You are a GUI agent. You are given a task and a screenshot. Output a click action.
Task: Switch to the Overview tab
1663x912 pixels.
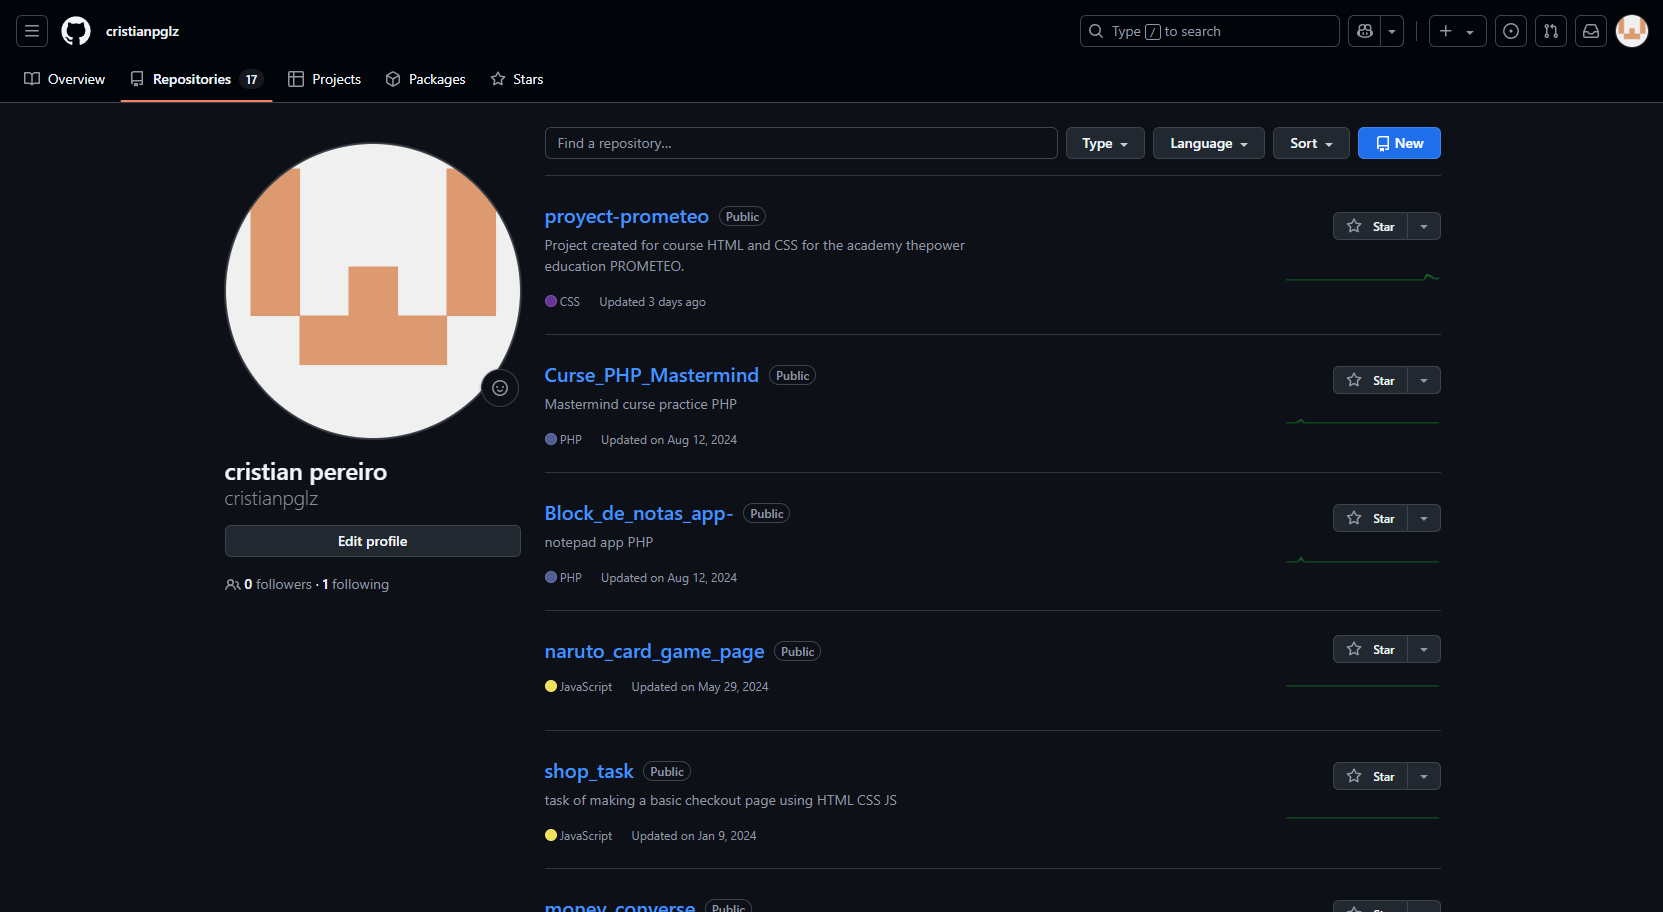(65, 79)
